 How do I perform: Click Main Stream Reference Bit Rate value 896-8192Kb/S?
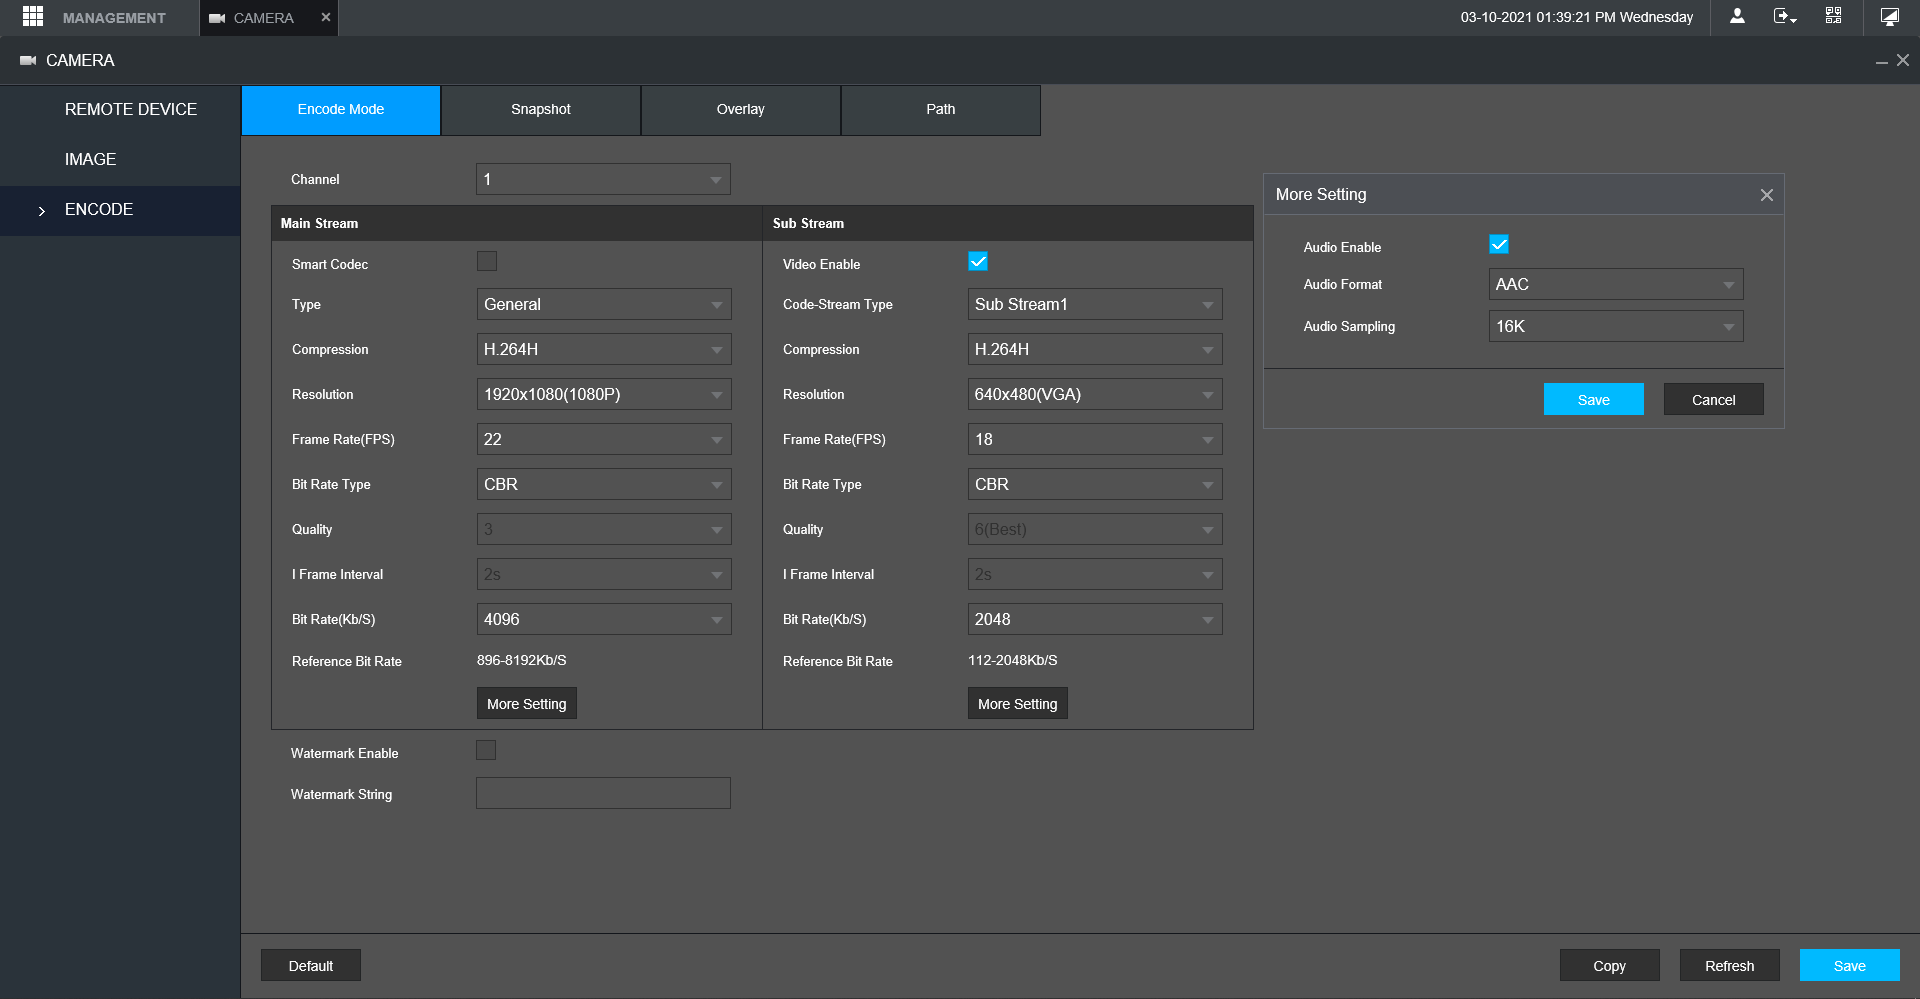(x=522, y=661)
